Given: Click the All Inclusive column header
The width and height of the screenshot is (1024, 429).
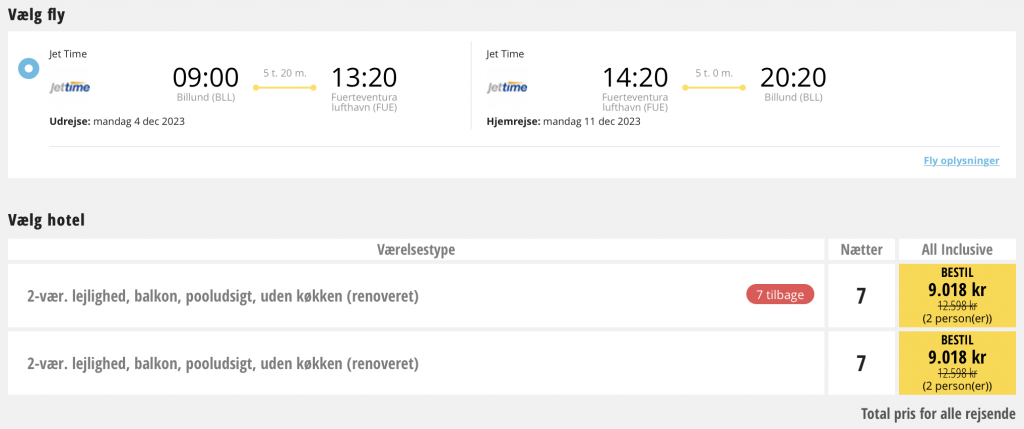Looking at the screenshot, I should 957,249.
